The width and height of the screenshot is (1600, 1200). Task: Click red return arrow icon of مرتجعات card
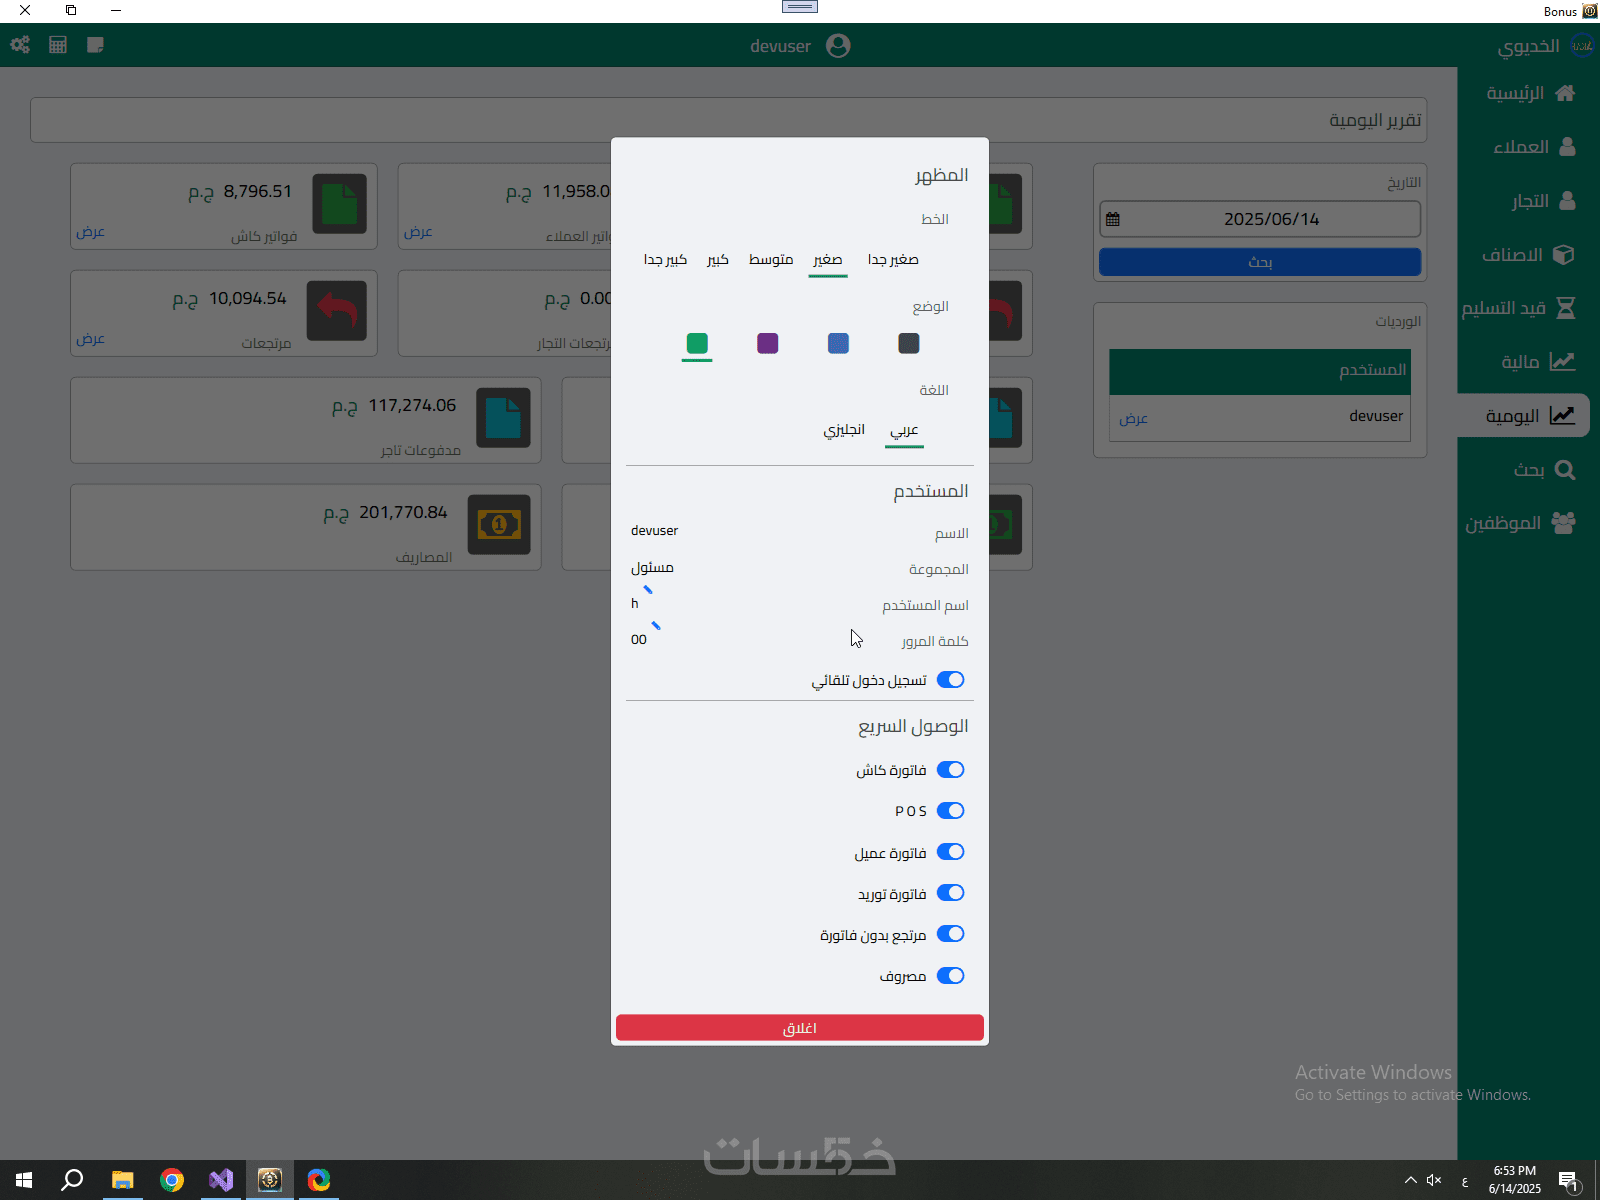tap(337, 311)
